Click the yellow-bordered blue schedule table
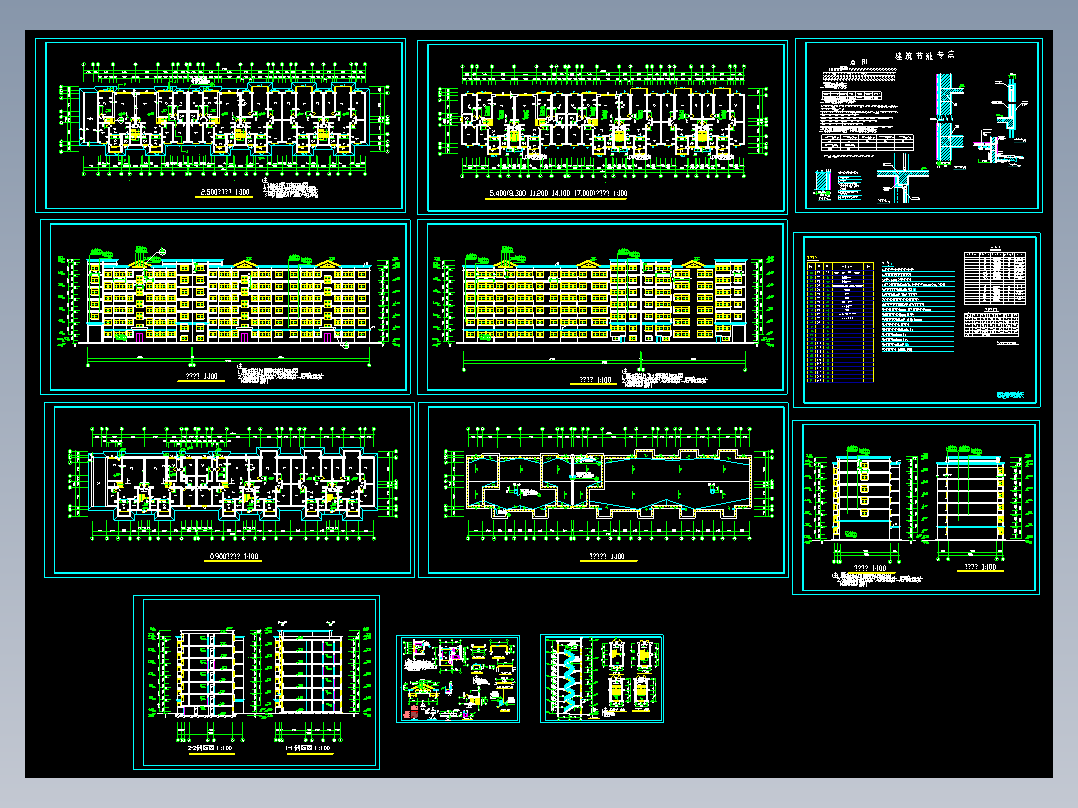 pos(840,321)
